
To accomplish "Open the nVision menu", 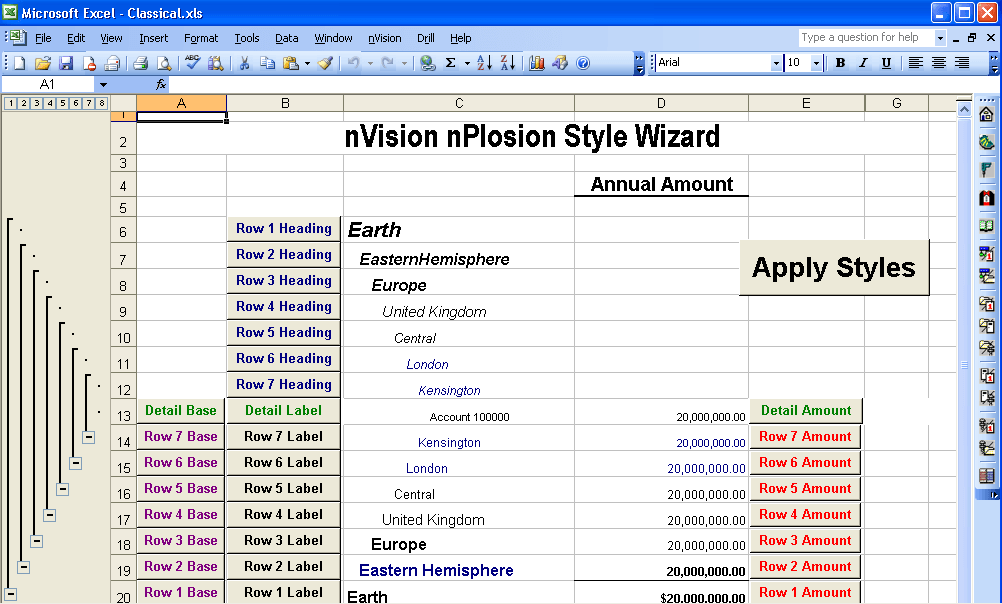I will coord(384,38).
